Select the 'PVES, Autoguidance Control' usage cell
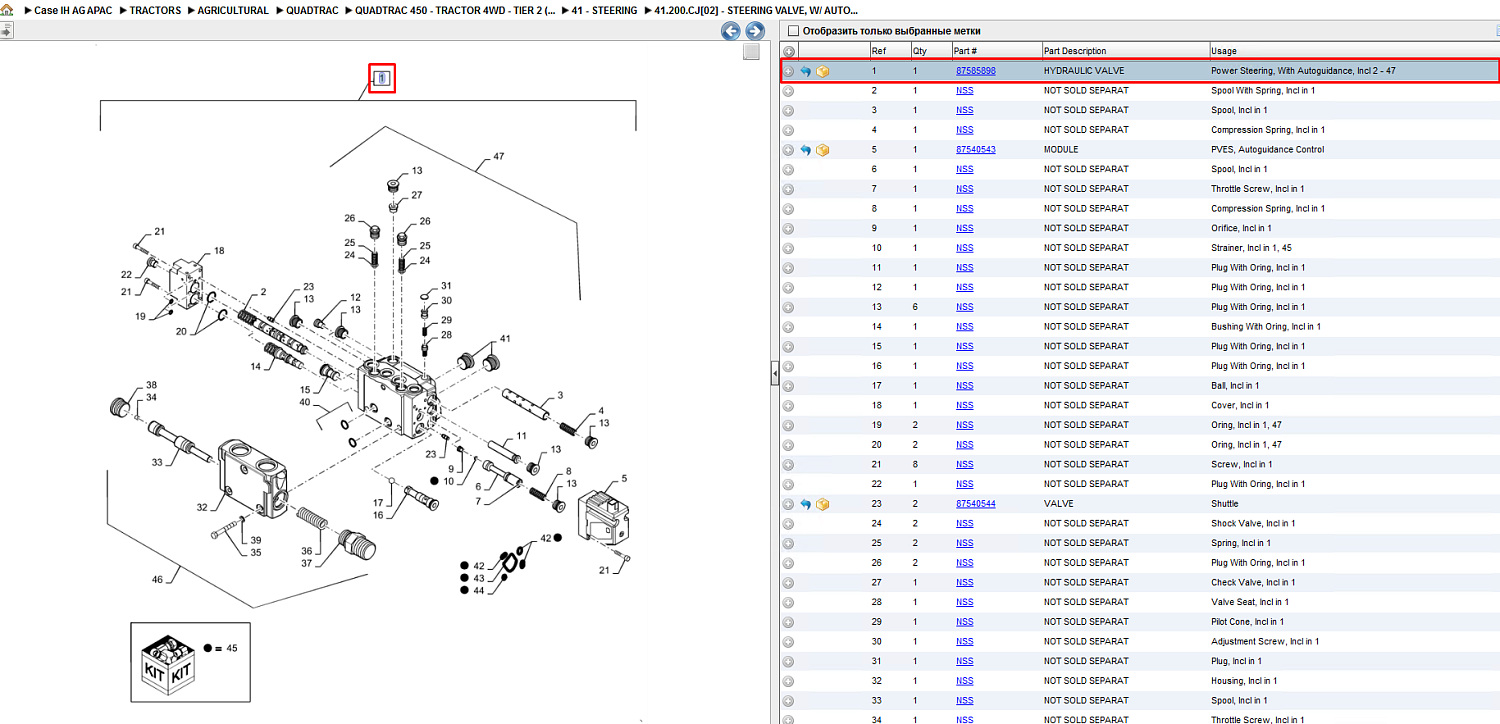This screenshot has height=724, width=1500. (x=1267, y=150)
